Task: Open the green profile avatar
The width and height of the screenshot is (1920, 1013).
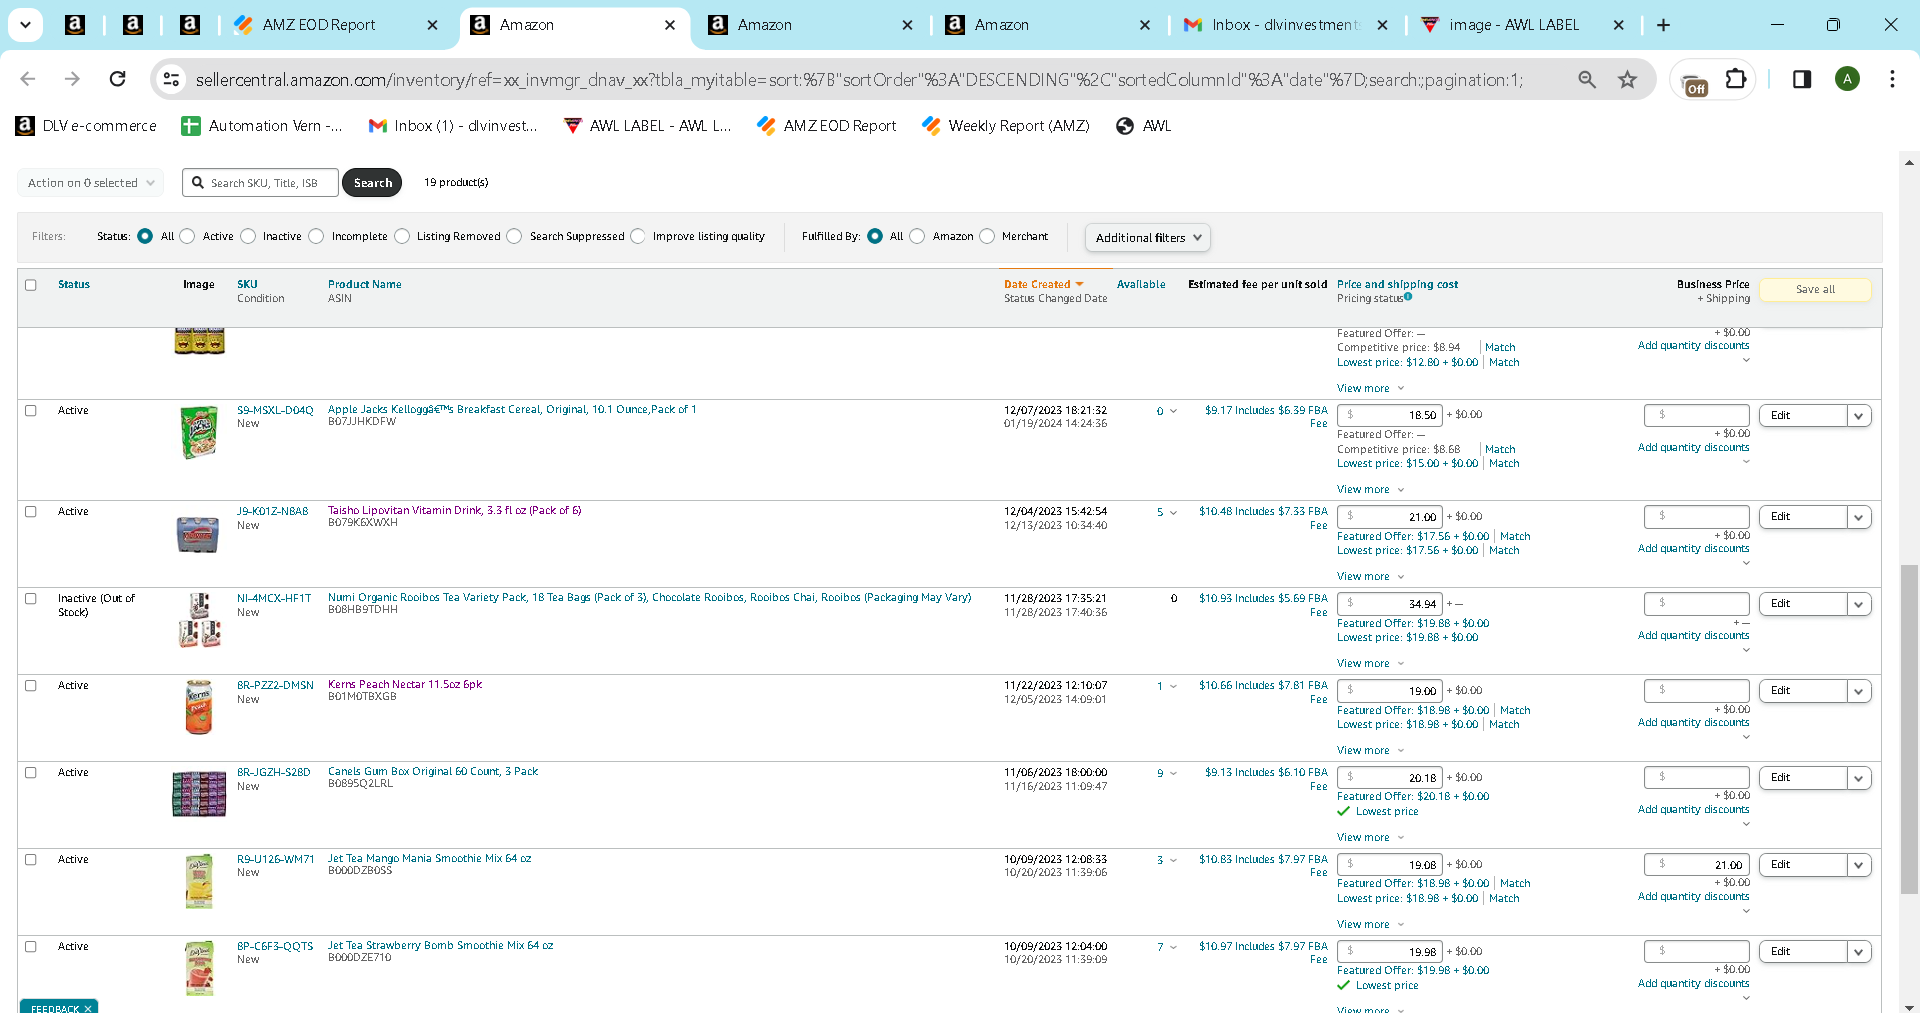Action: (1847, 79)
